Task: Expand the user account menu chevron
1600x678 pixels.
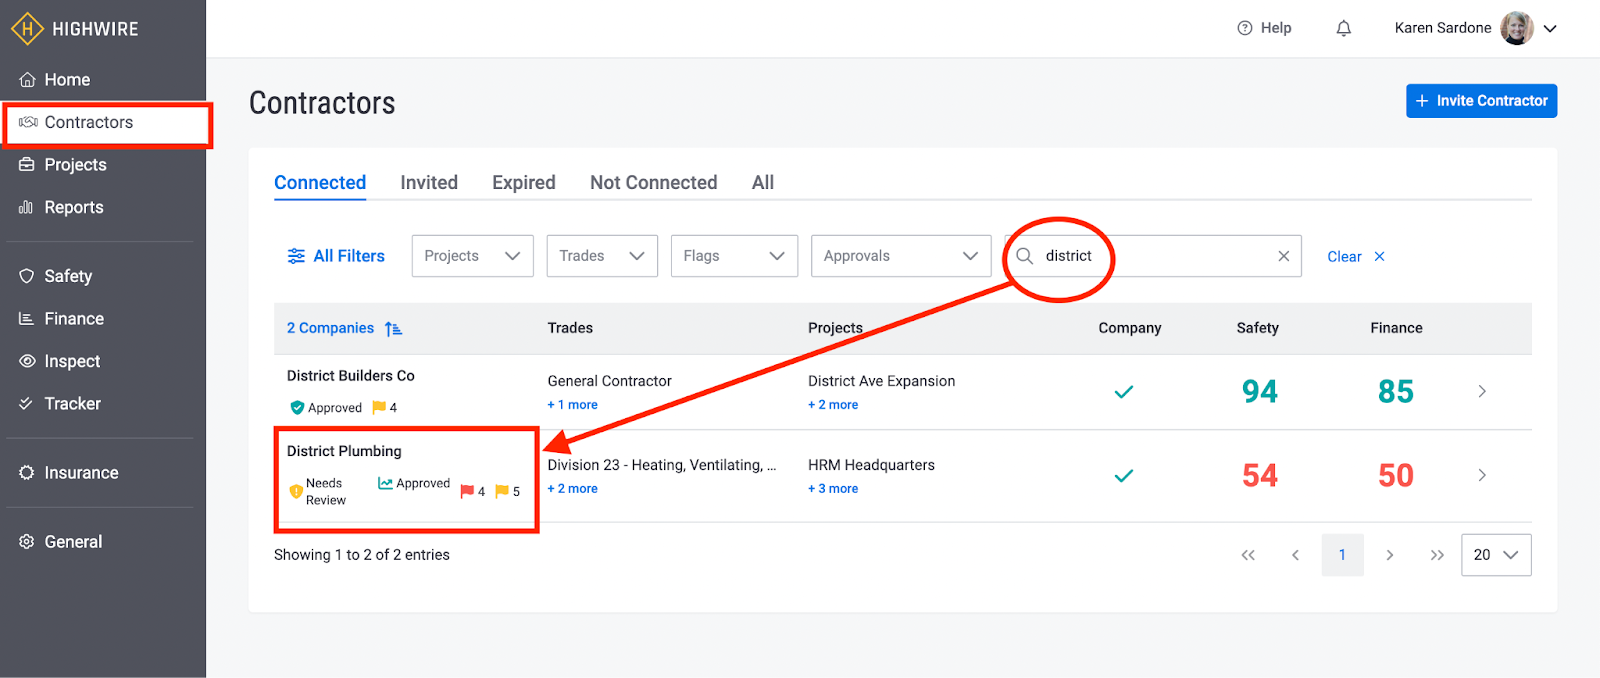Action: (1550, 28)
